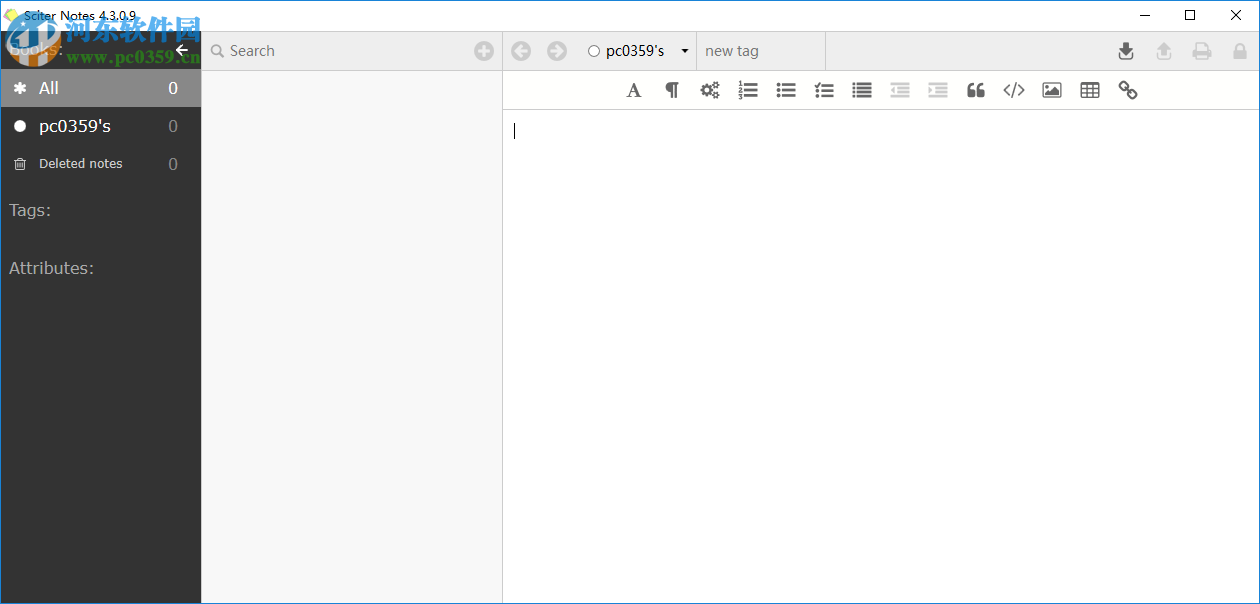
Task: Insert a hyperlink into the note
Action: (x=1128, y=90)
